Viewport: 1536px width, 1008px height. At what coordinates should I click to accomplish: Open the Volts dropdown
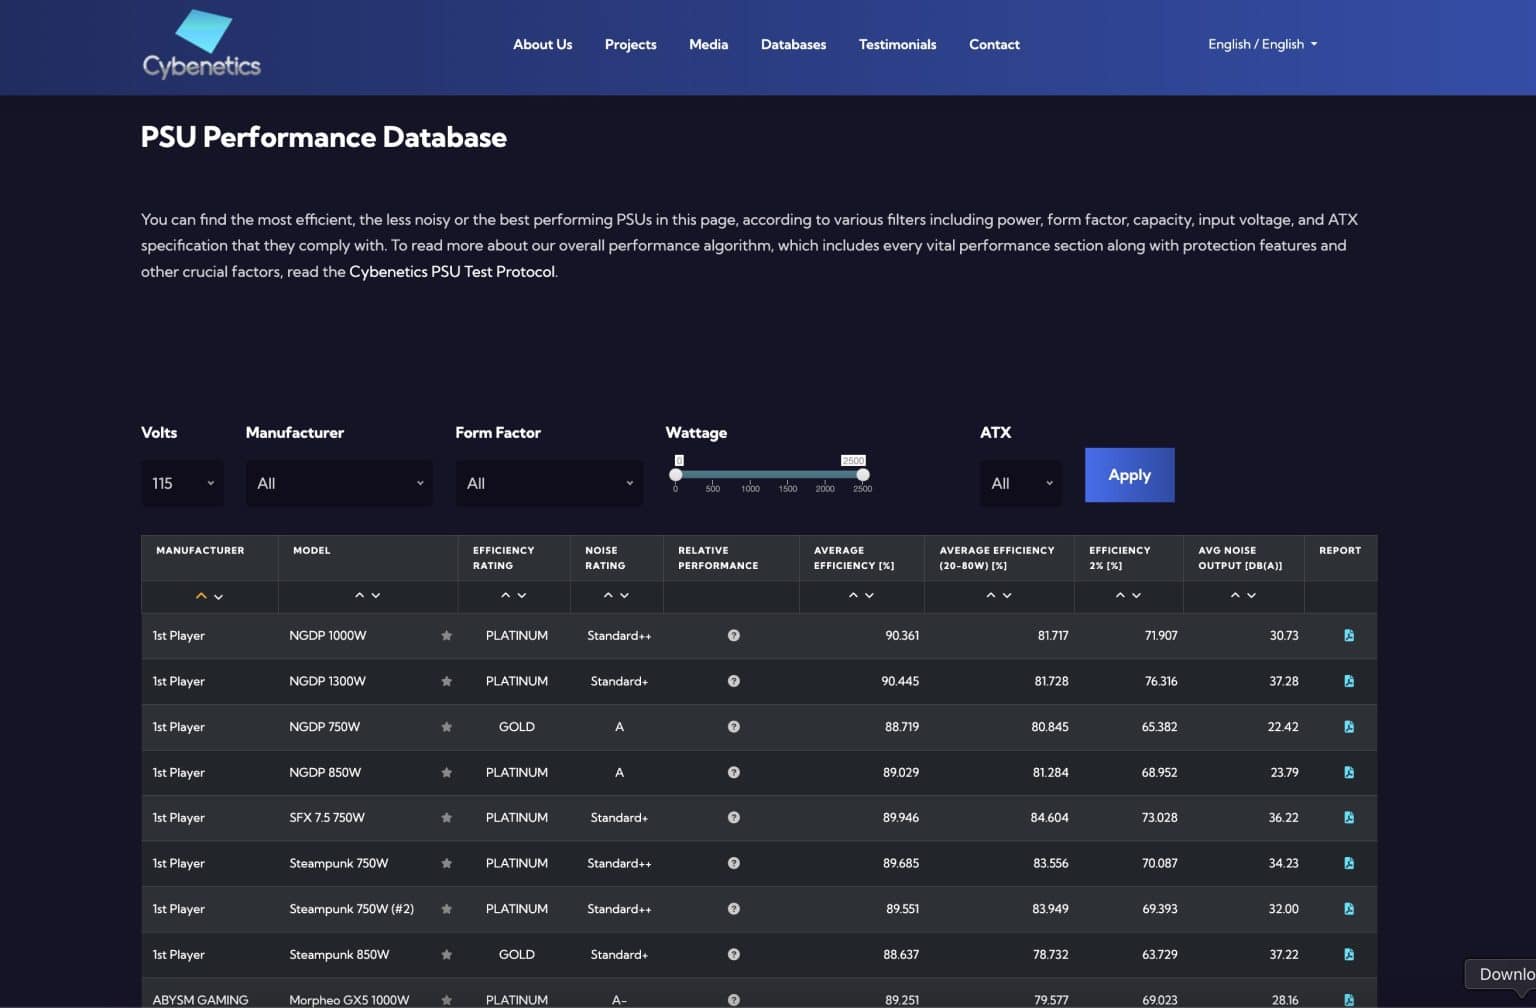click(182, 483)
